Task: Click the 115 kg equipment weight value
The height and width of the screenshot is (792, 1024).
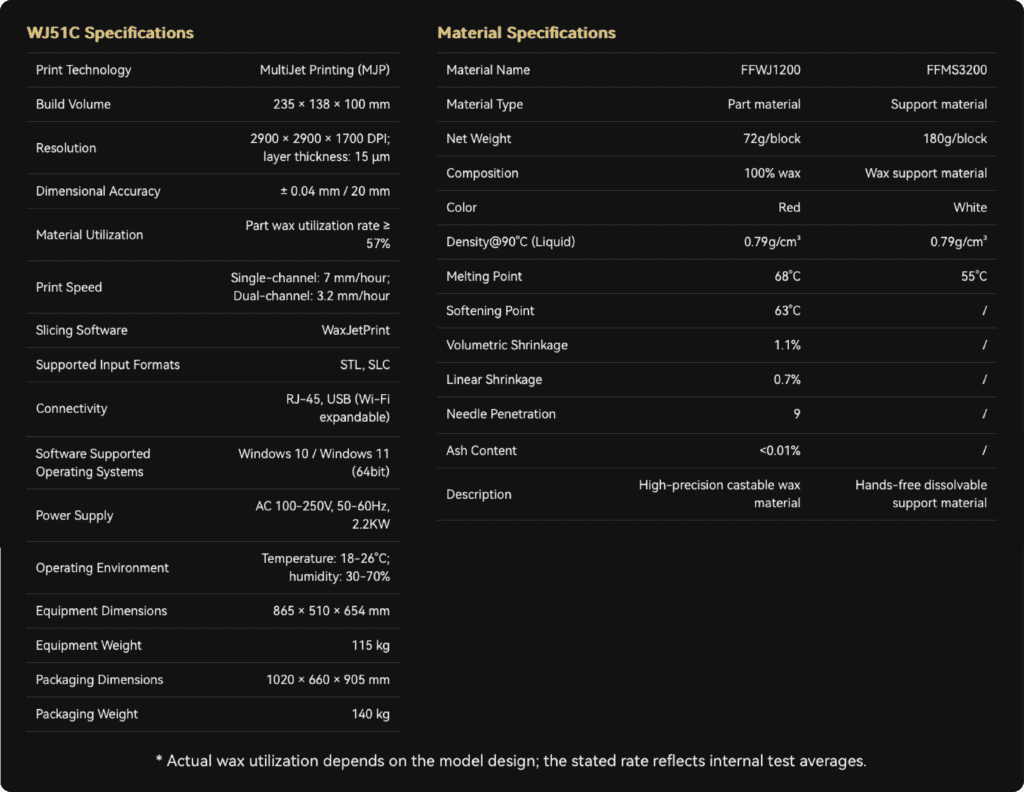Action: tap(370, 646)
